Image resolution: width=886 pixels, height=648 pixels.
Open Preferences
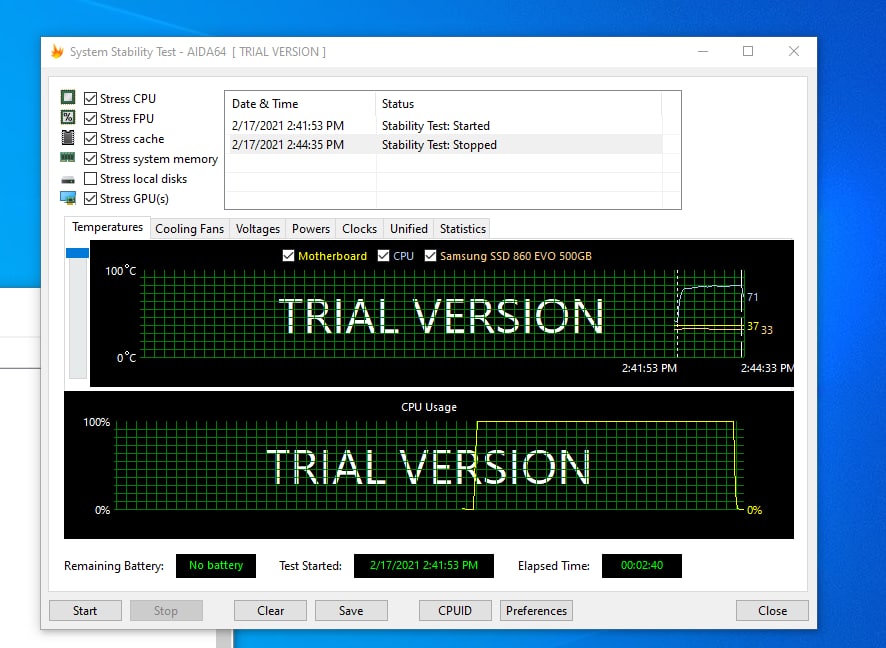pos(536,611)
